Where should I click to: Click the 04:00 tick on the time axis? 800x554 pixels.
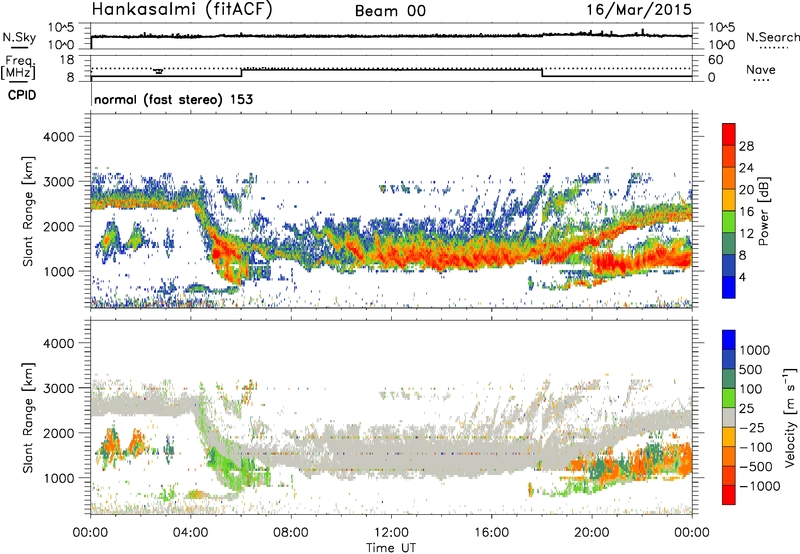click(x=191, y=533)
